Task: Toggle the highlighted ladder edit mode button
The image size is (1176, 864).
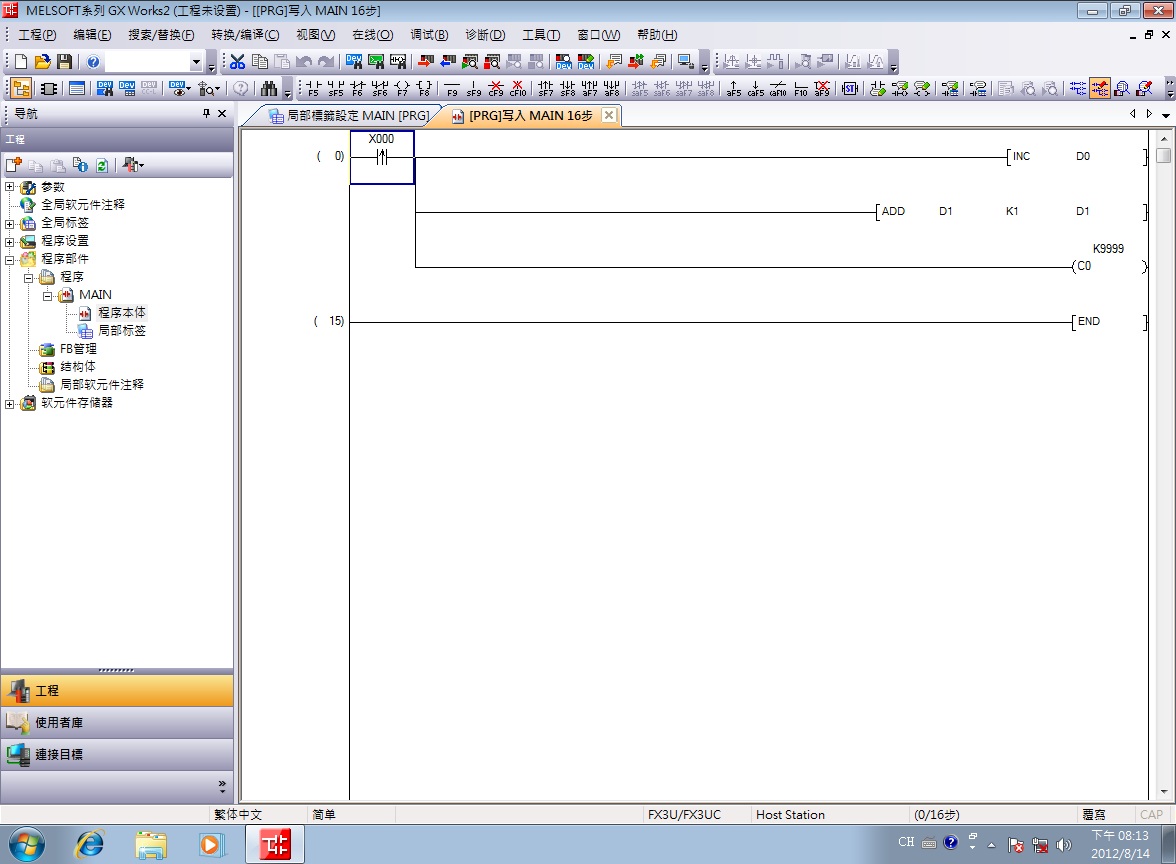Action: (x=1100, y=88)
